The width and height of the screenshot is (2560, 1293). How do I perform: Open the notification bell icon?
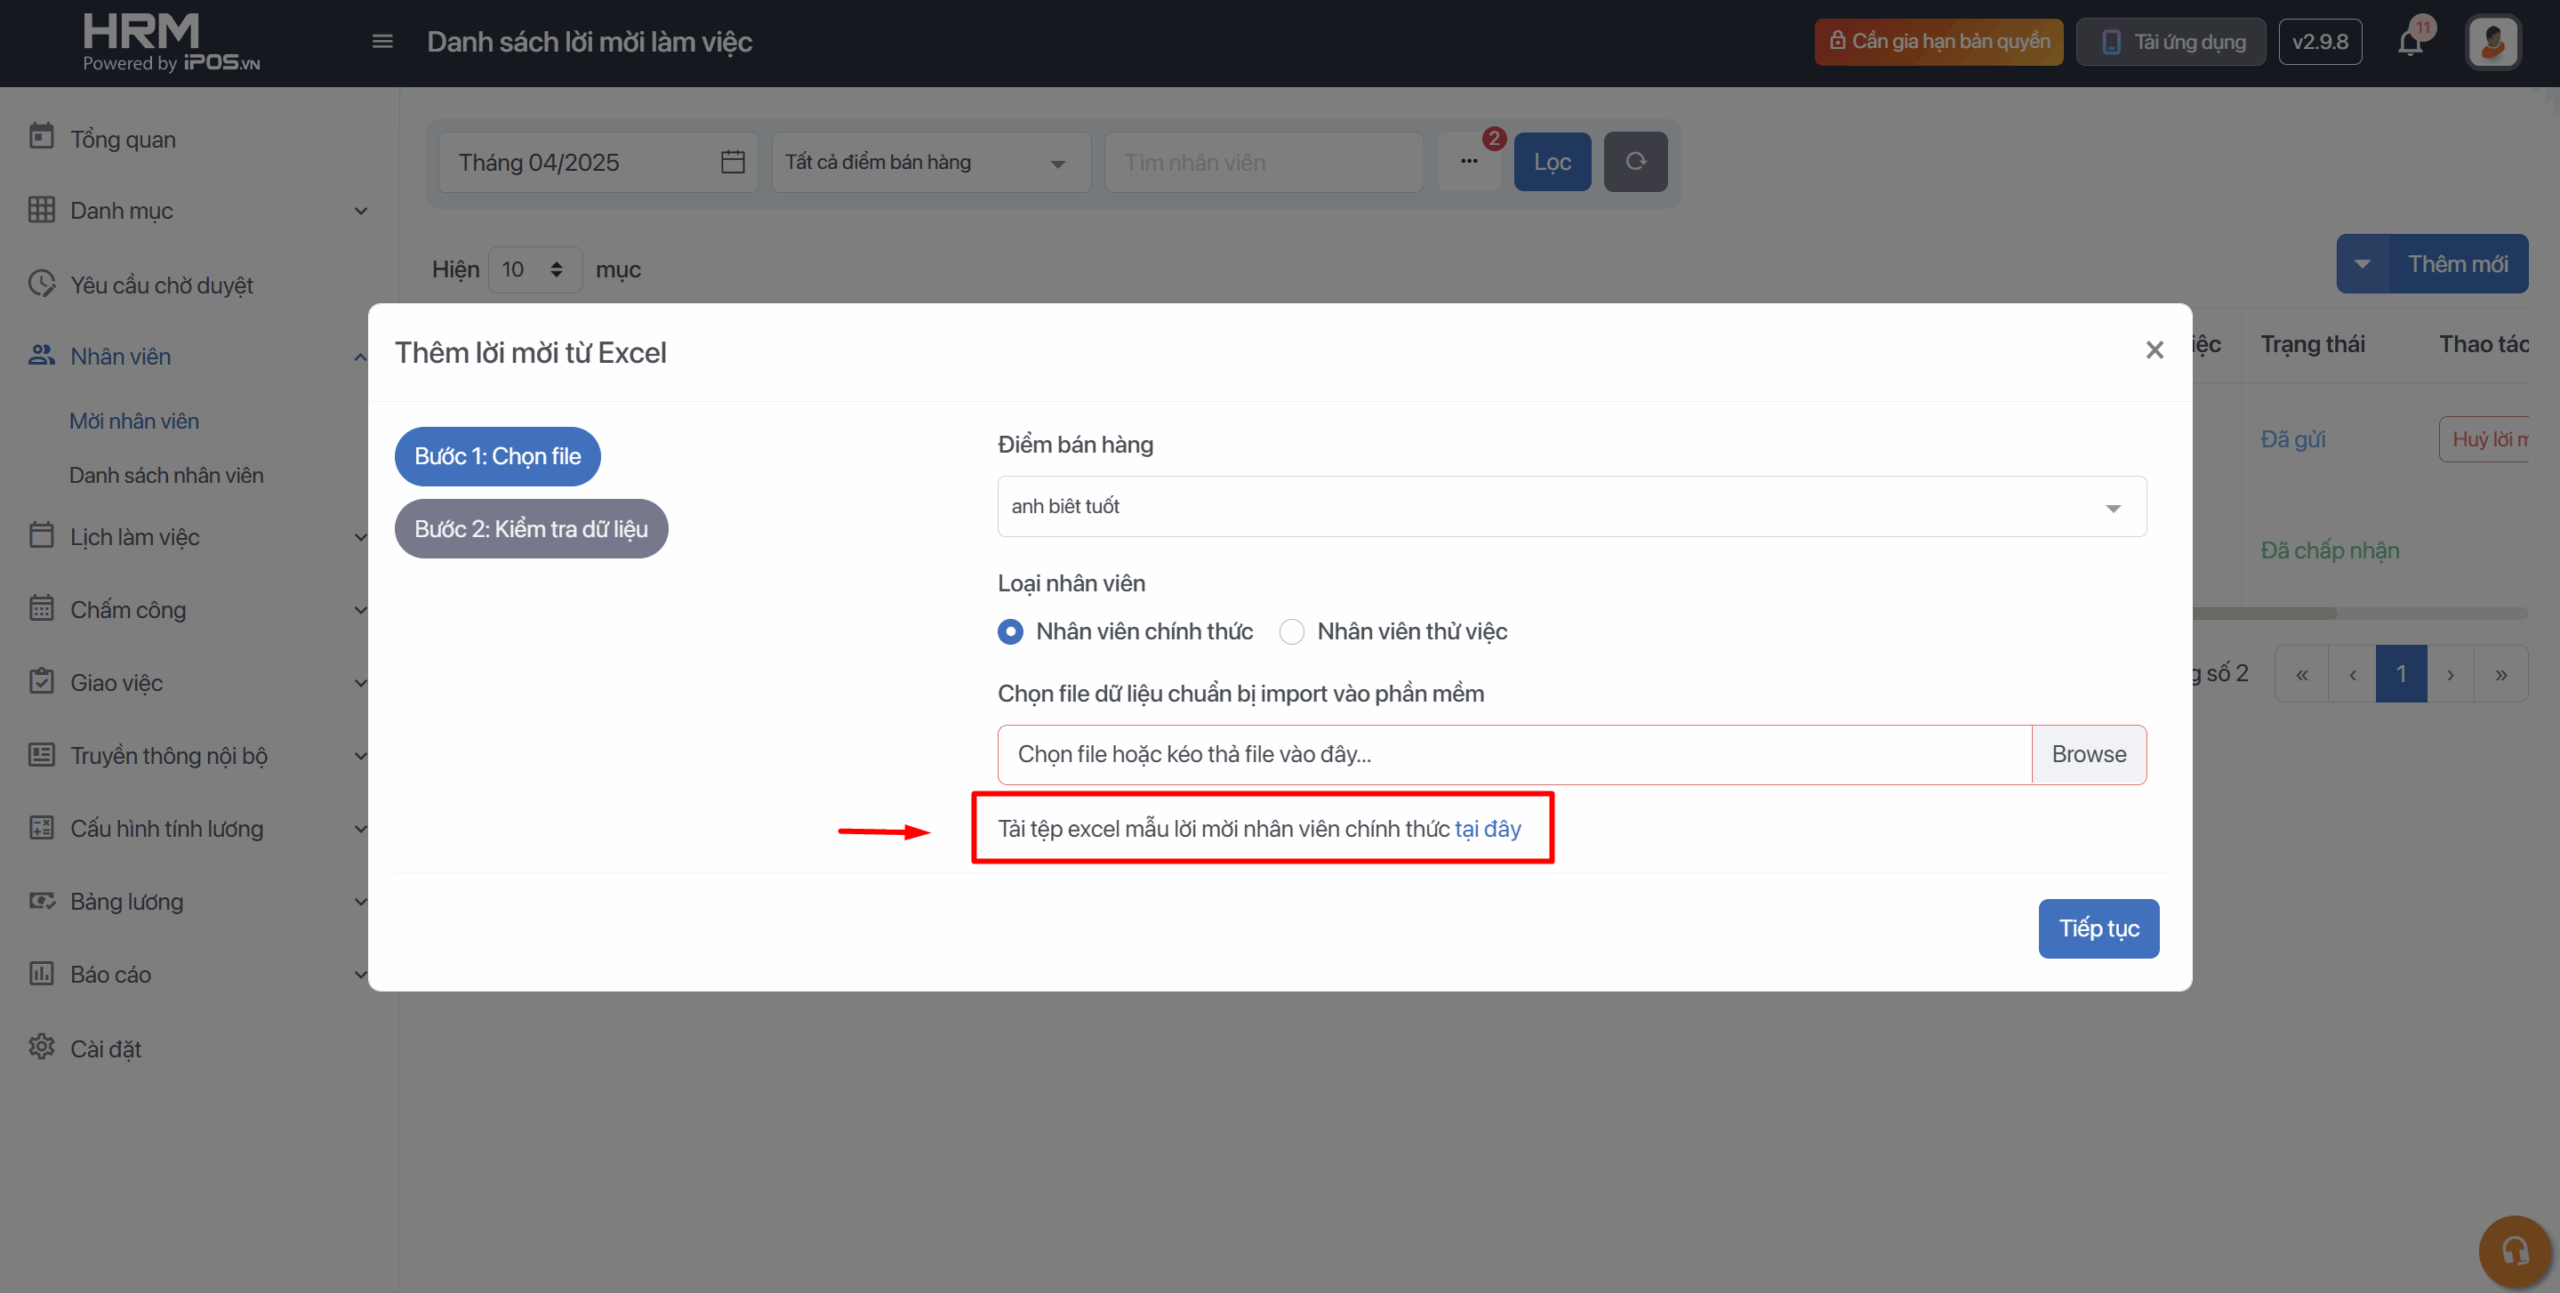2411,42
